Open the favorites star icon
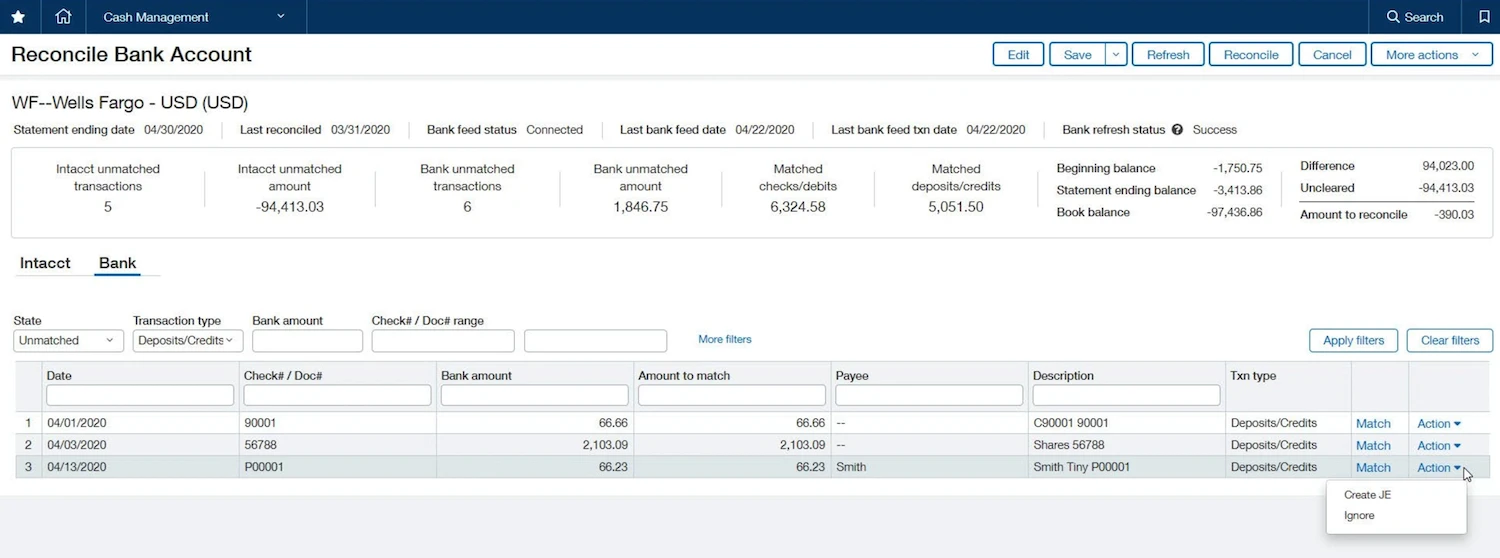 coord(18,17)
